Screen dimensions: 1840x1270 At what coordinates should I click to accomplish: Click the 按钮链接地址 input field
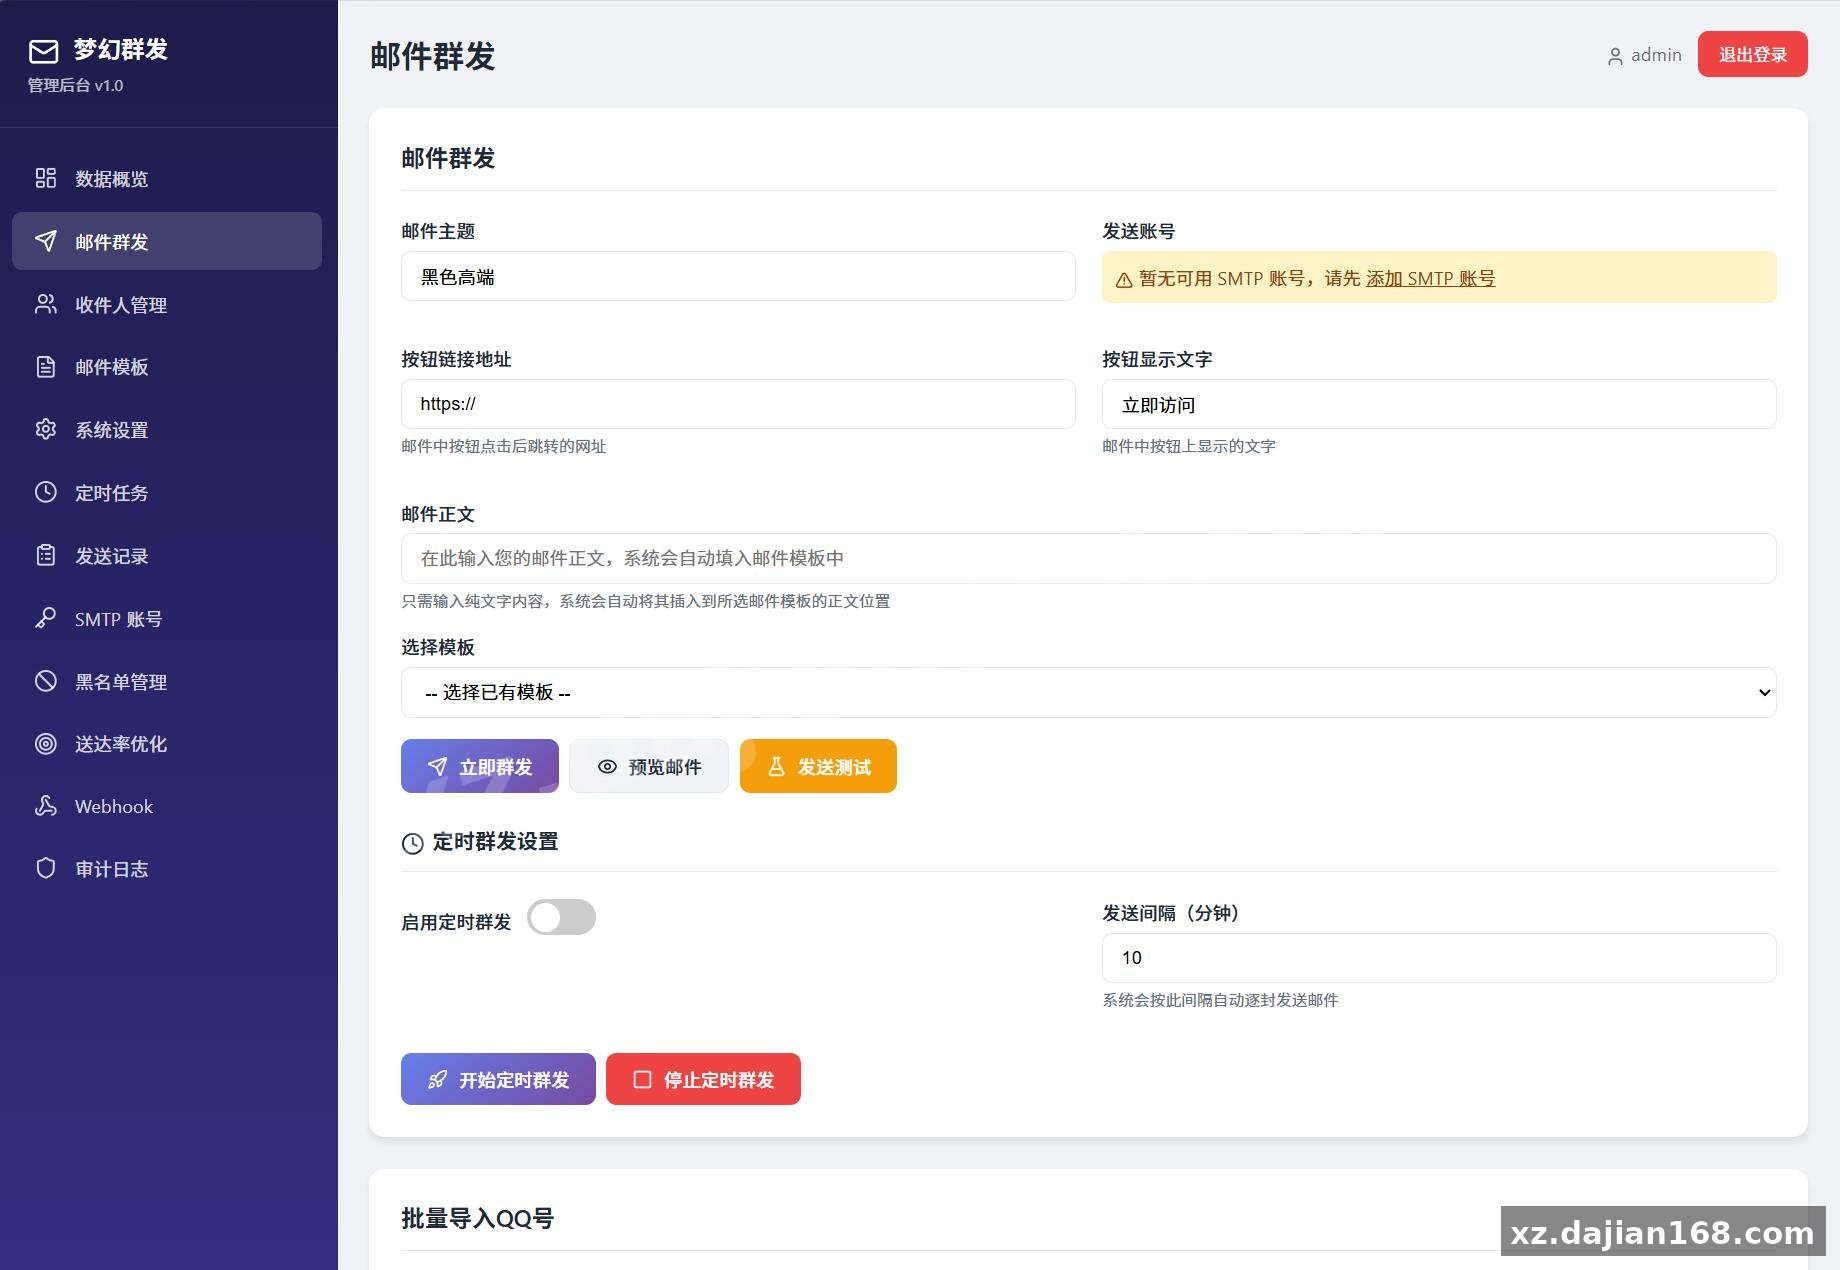click(x=738, y=404)
